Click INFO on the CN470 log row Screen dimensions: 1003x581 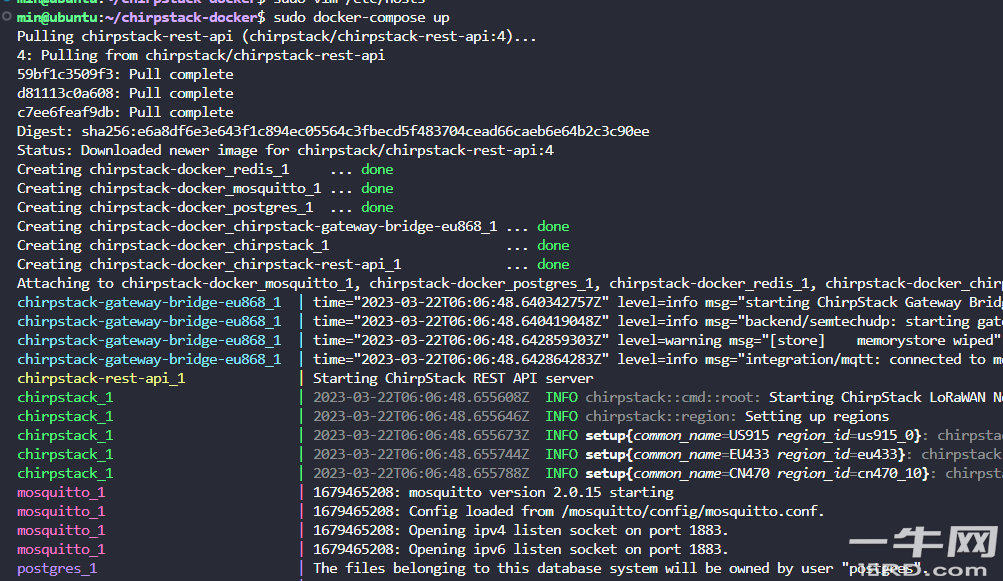[562, 474]
